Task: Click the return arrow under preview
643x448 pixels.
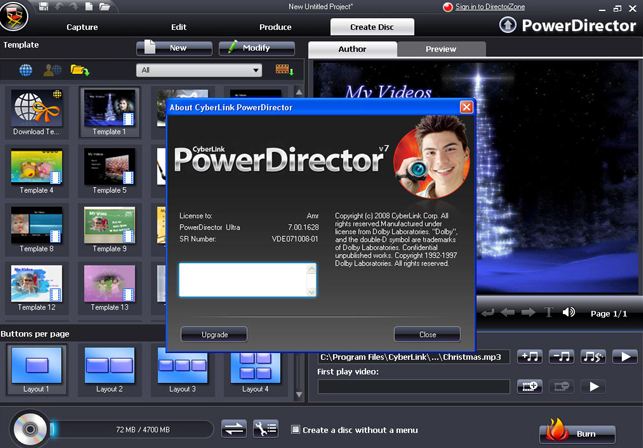Action: pyautogui.click(x=487, y=313)
